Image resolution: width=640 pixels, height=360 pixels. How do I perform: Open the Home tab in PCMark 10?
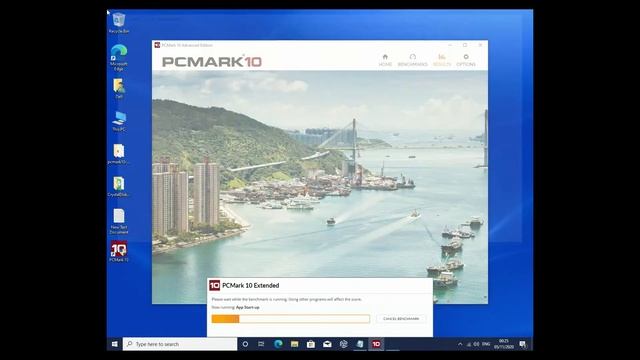pos(385,60)
